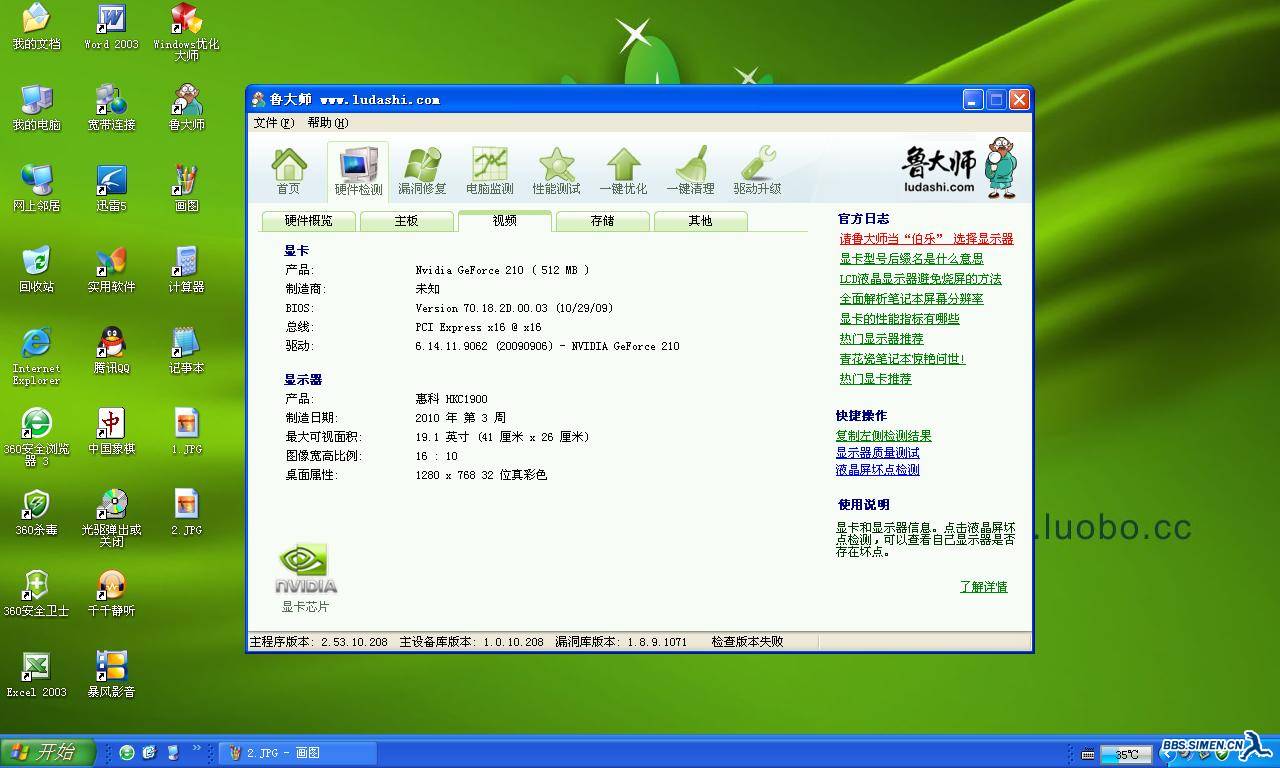Click the NVIDIA 显卡芯片 logo

click(x=305, y=578)
